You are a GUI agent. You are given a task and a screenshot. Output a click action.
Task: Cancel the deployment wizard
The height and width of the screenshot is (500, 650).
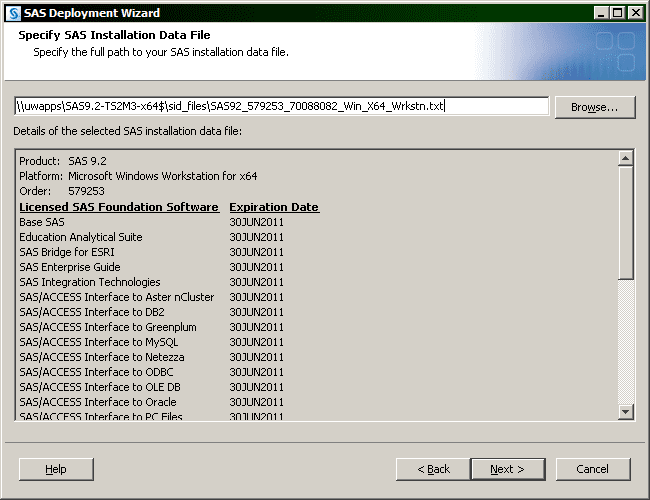coord(593,469)
